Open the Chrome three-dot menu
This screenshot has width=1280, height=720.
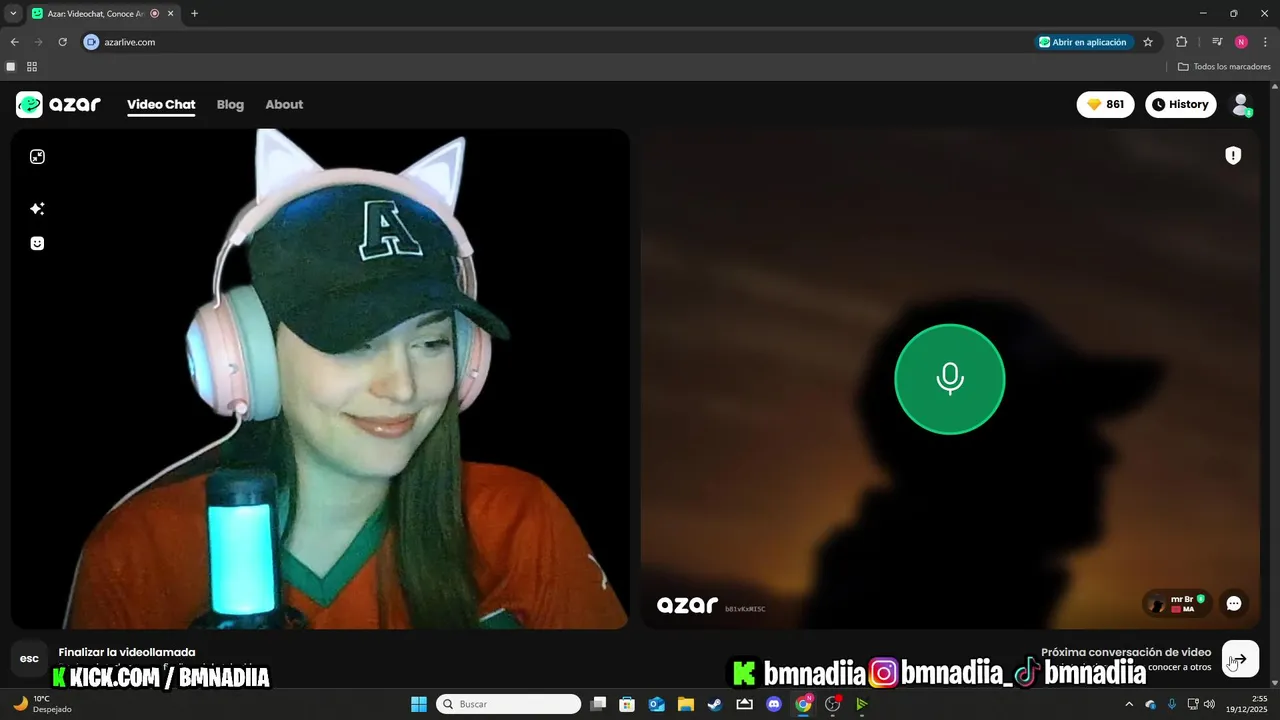pos(1266,42)
